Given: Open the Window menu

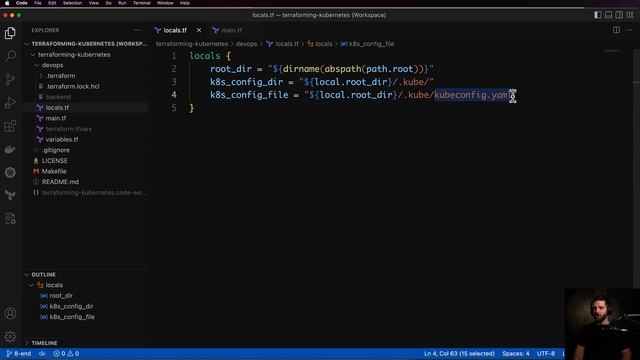Looking at the screenshot, I should click(165, 3).
